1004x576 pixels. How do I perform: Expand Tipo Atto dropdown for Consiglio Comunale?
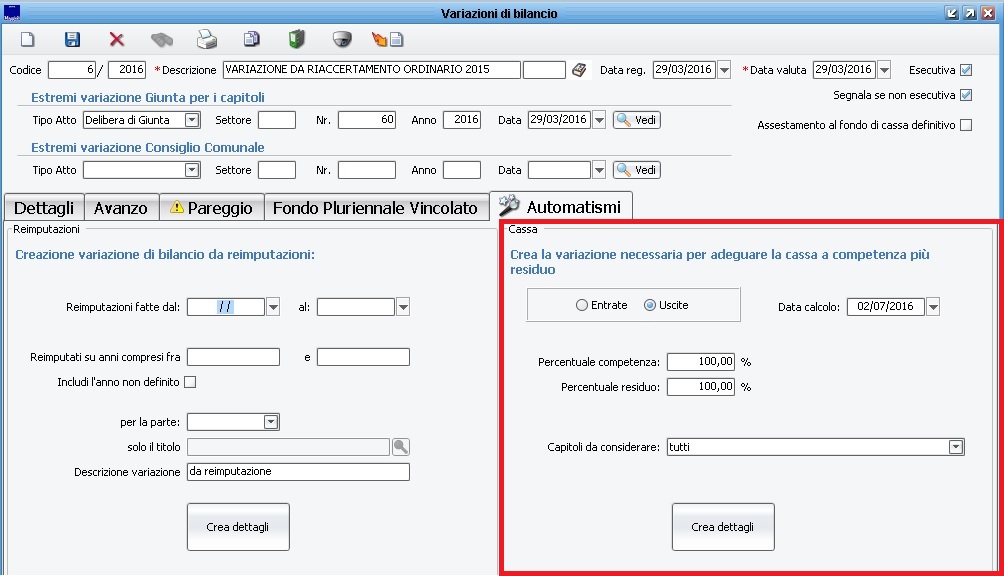191,170
